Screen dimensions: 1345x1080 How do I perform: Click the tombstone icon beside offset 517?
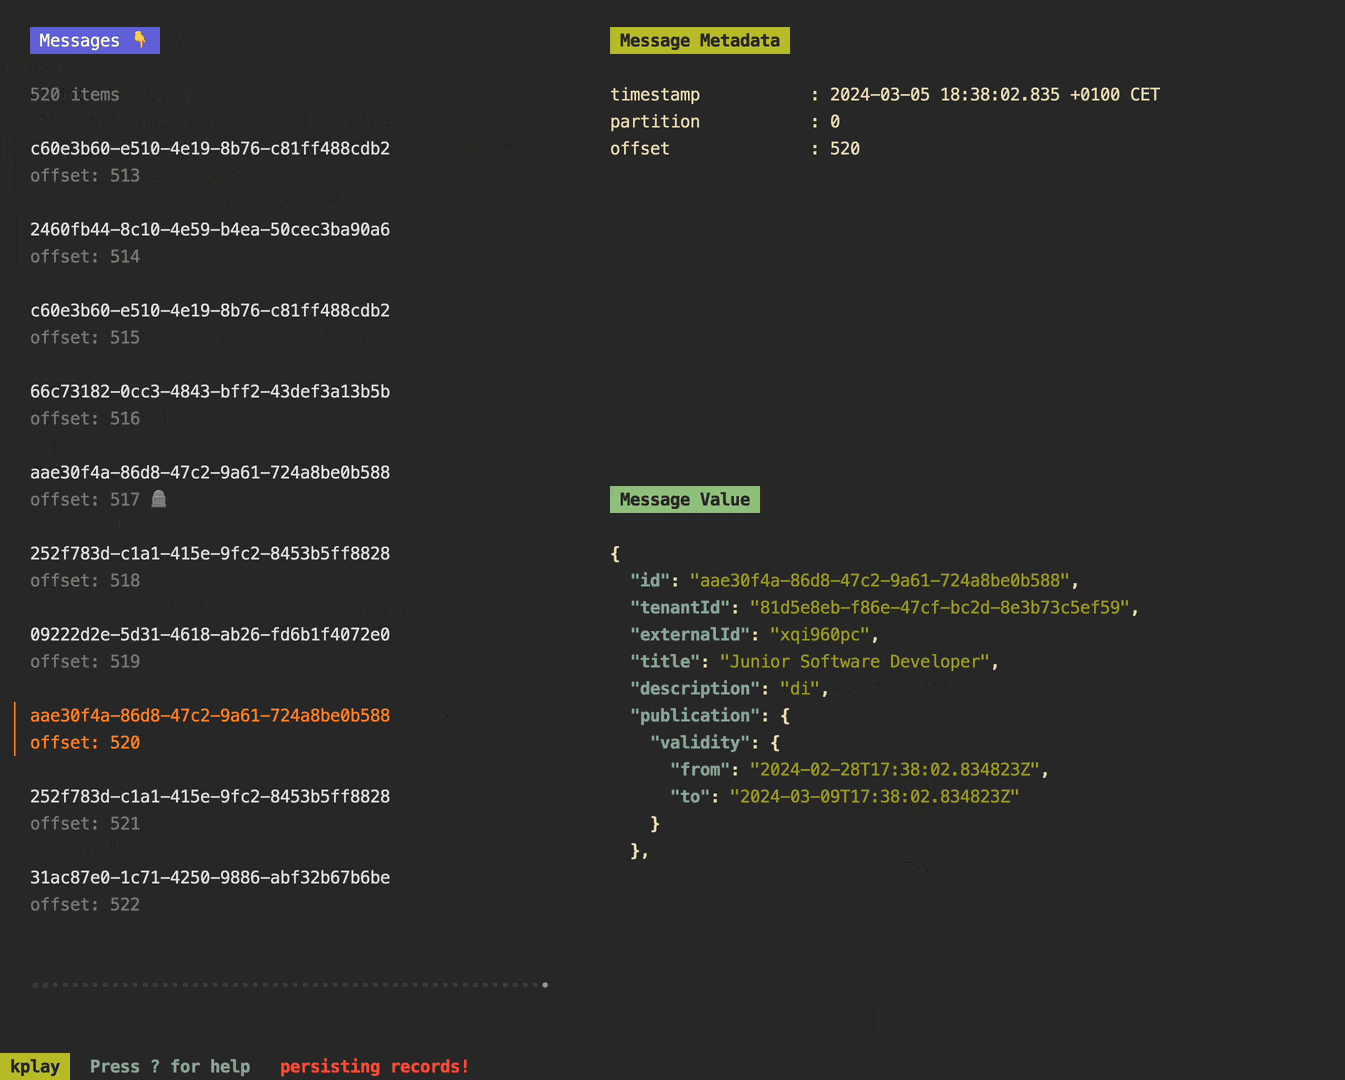[x=158, y=499]
